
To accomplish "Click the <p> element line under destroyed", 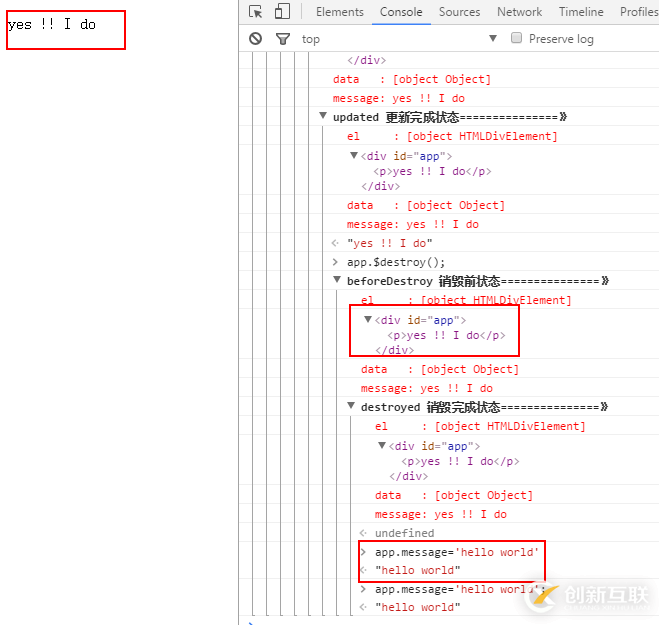I will [460, 461].
